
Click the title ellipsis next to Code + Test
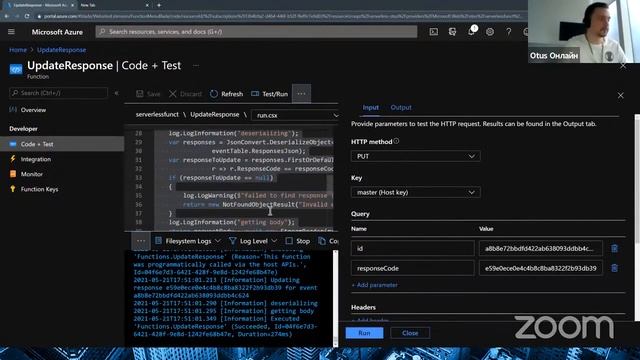click(196, 65)
